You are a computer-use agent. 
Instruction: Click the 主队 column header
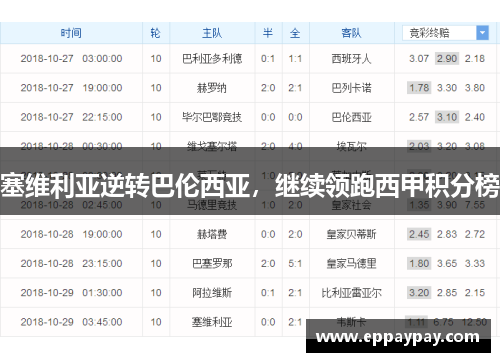[212, 33]
